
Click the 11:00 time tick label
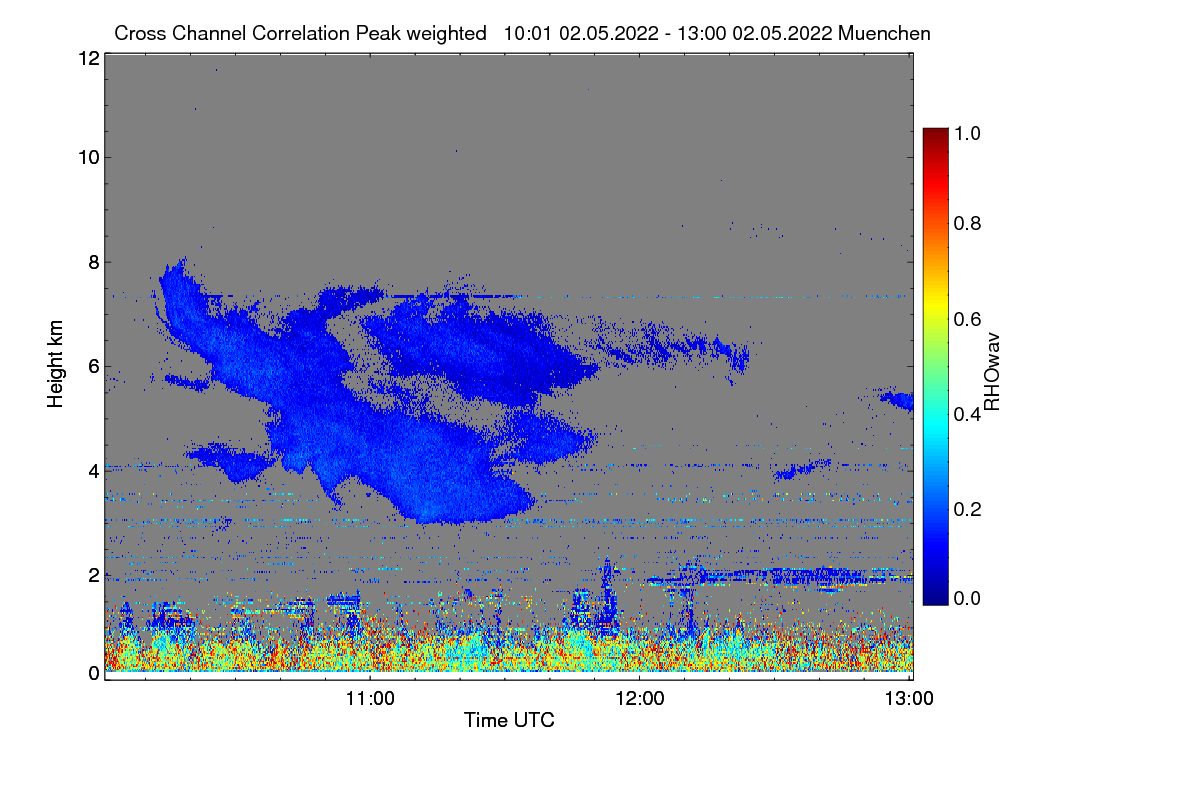tap(370, 697)
